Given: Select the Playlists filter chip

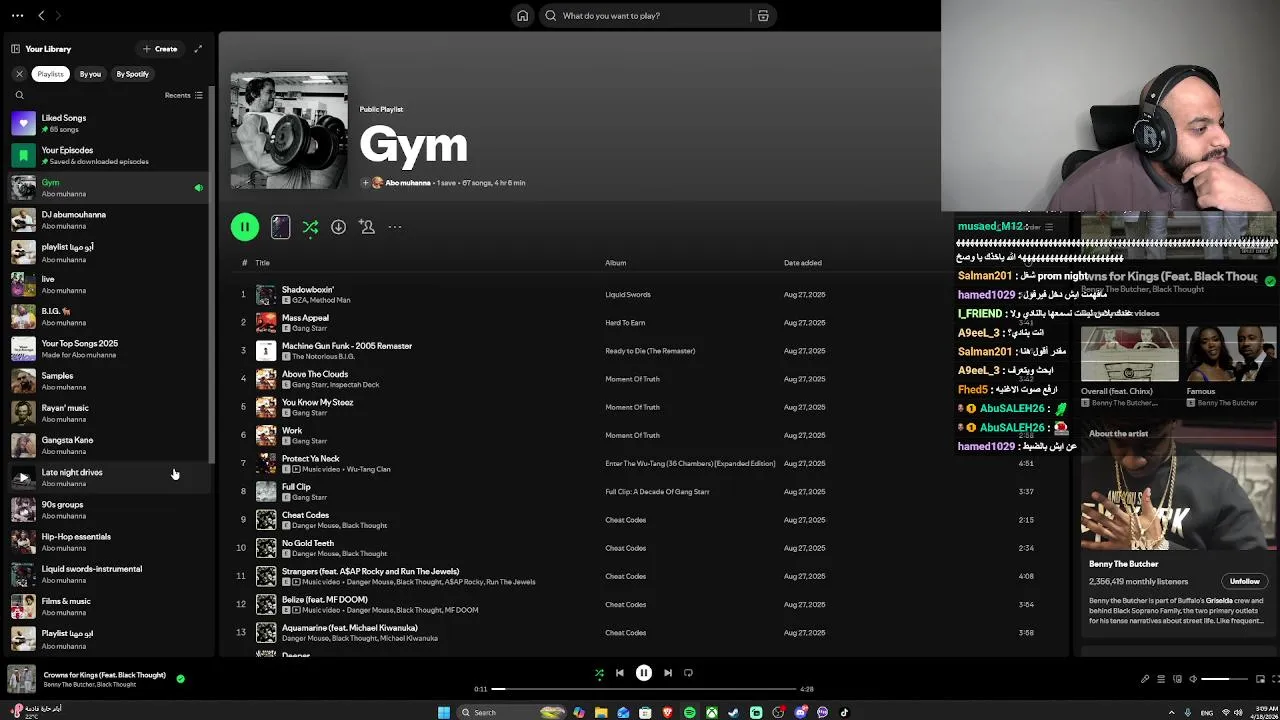Looking at the screenshot, I should coord(50,74).
